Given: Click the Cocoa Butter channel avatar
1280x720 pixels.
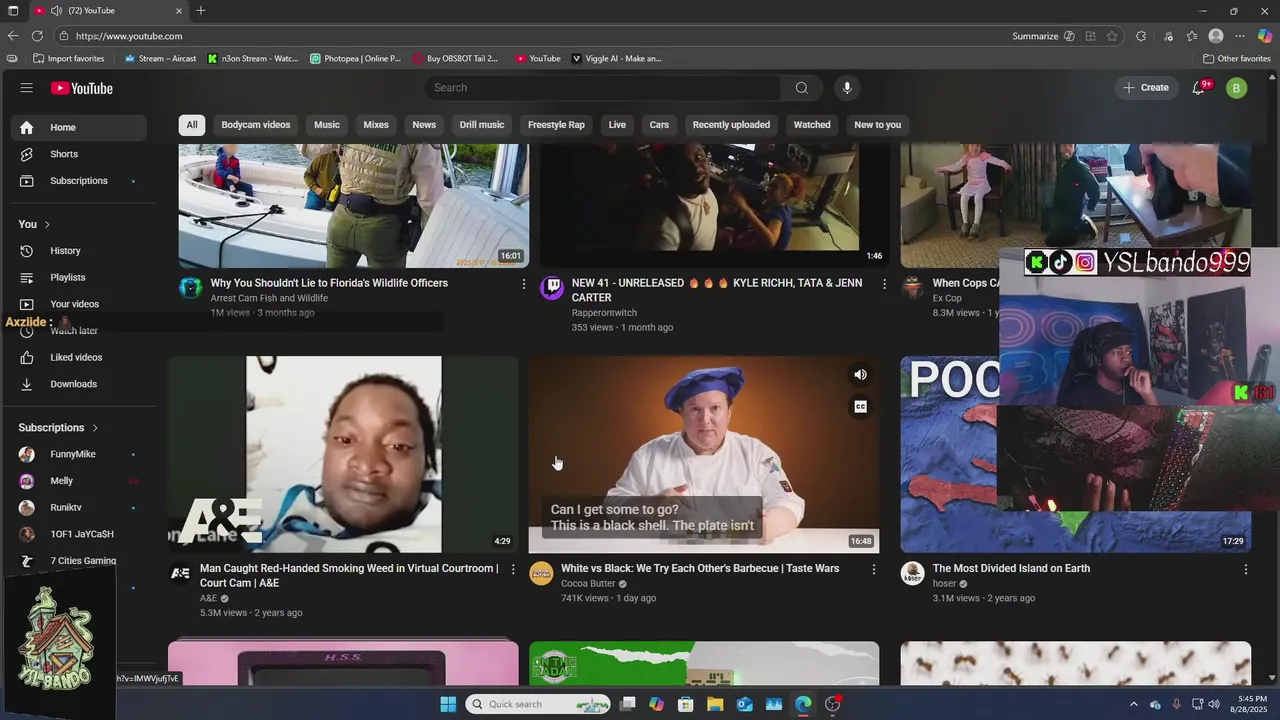Looking at the screenshot, I should 541,574.
